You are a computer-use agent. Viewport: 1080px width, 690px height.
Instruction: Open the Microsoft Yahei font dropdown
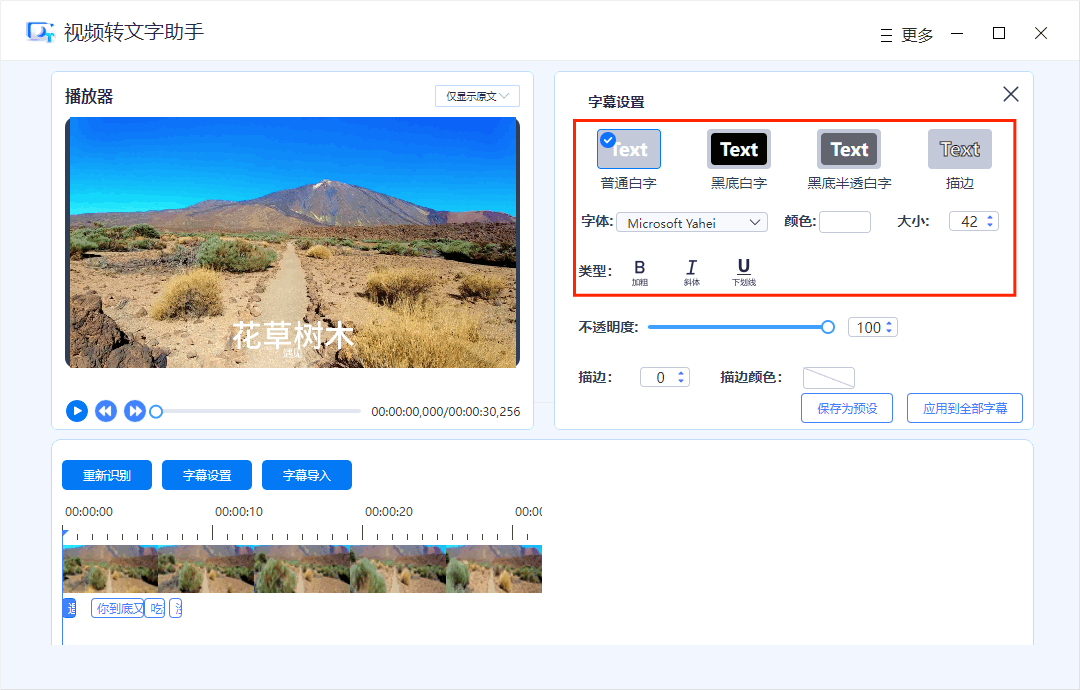tap(692, 222)
